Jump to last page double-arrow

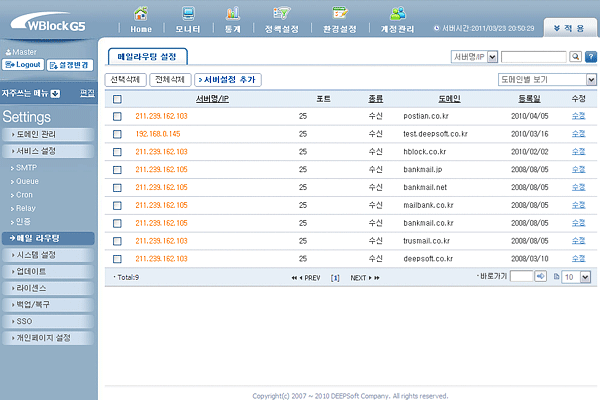coord(377,278)
